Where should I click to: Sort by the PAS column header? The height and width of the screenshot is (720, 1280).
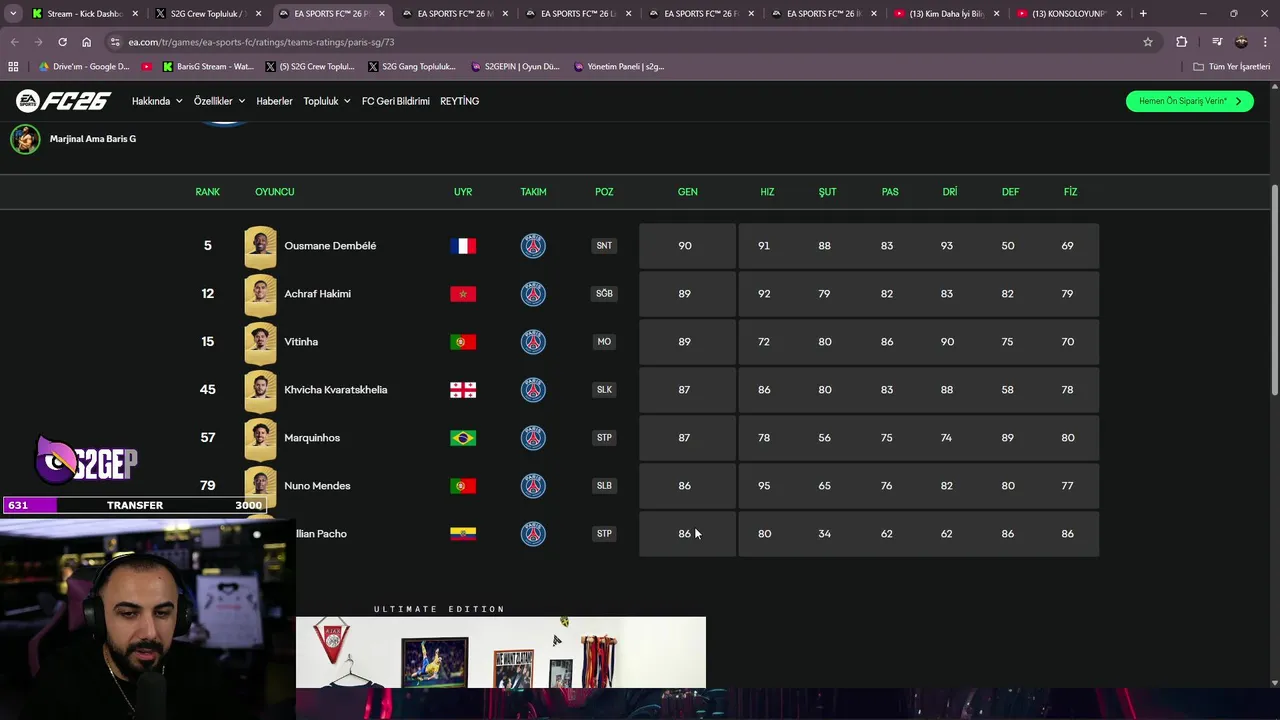pos(890,192)
